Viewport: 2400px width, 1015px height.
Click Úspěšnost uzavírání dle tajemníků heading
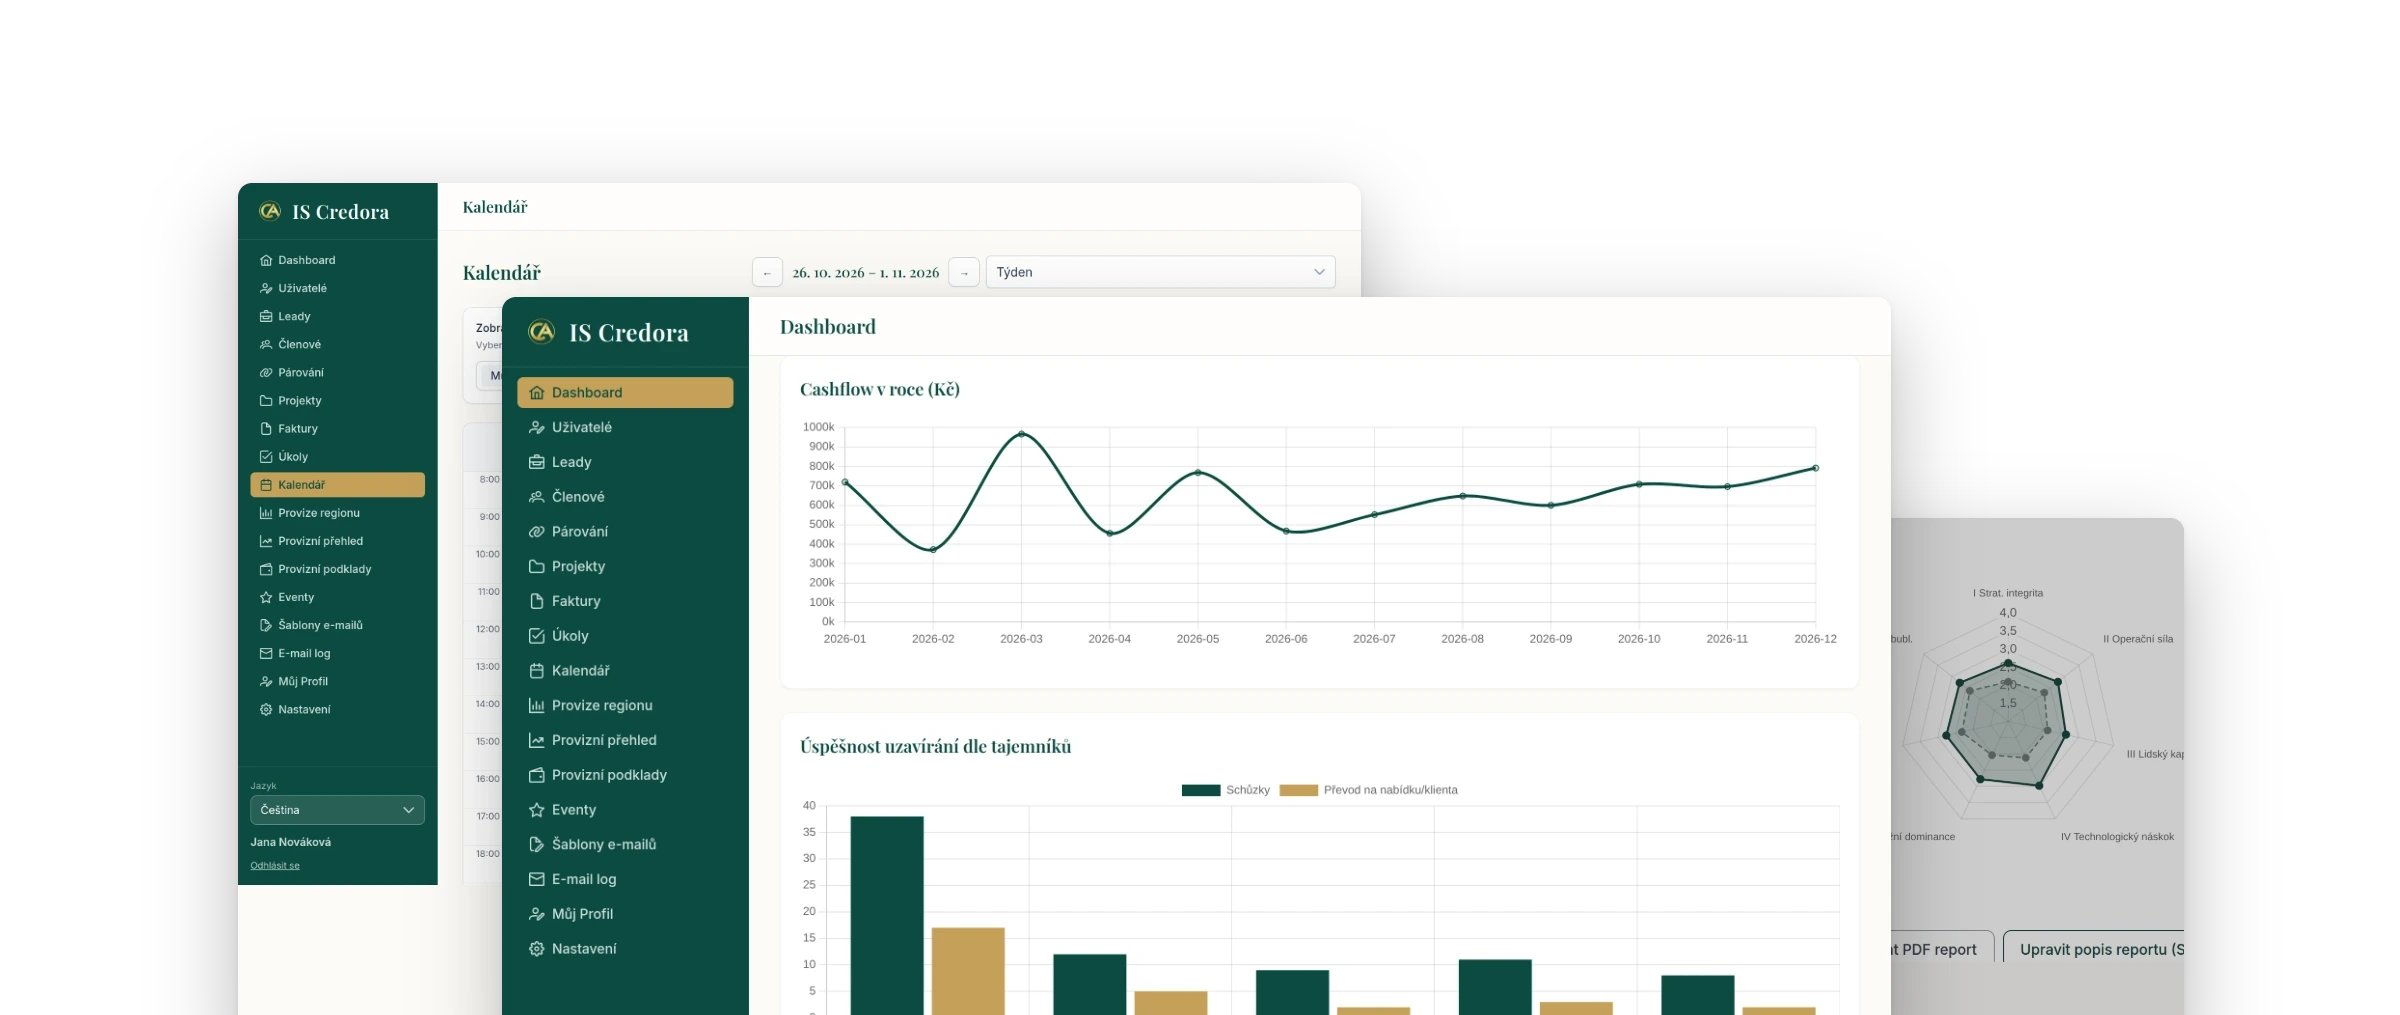coord(935,746)
